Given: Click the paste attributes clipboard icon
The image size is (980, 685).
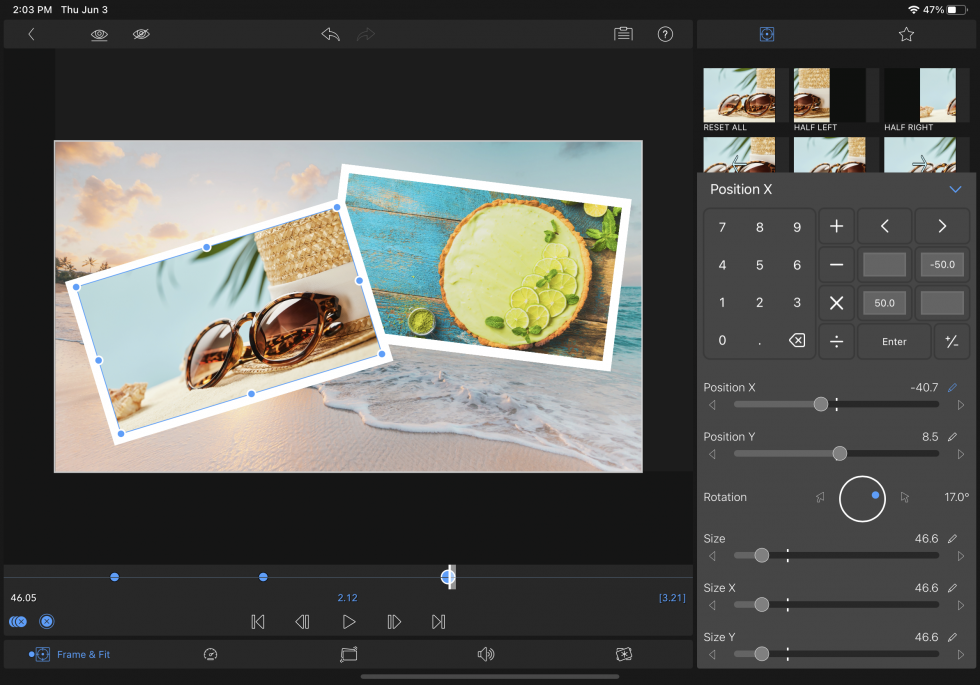Looking at the screenshot, I should click(x=622, y=33).
